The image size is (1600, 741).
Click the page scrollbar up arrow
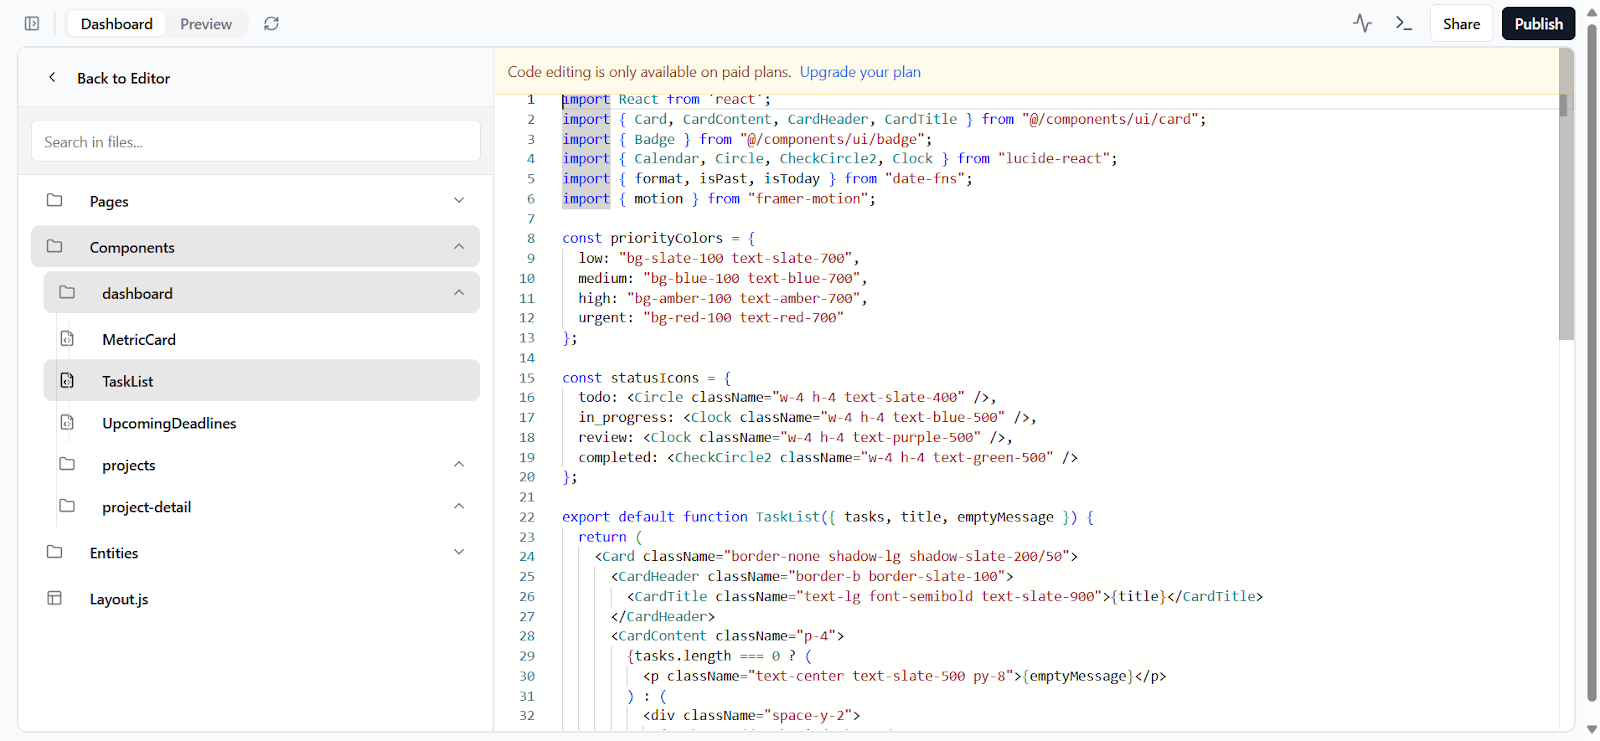point(1592,12)
